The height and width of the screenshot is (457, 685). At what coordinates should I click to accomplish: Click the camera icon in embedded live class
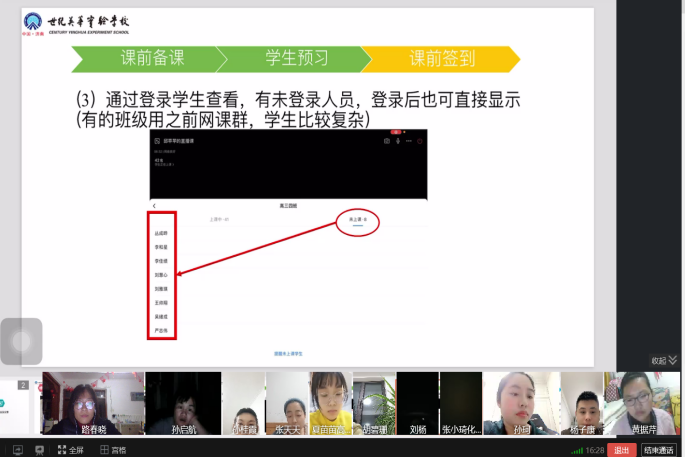pyautogui.click(x=386, y=141)
